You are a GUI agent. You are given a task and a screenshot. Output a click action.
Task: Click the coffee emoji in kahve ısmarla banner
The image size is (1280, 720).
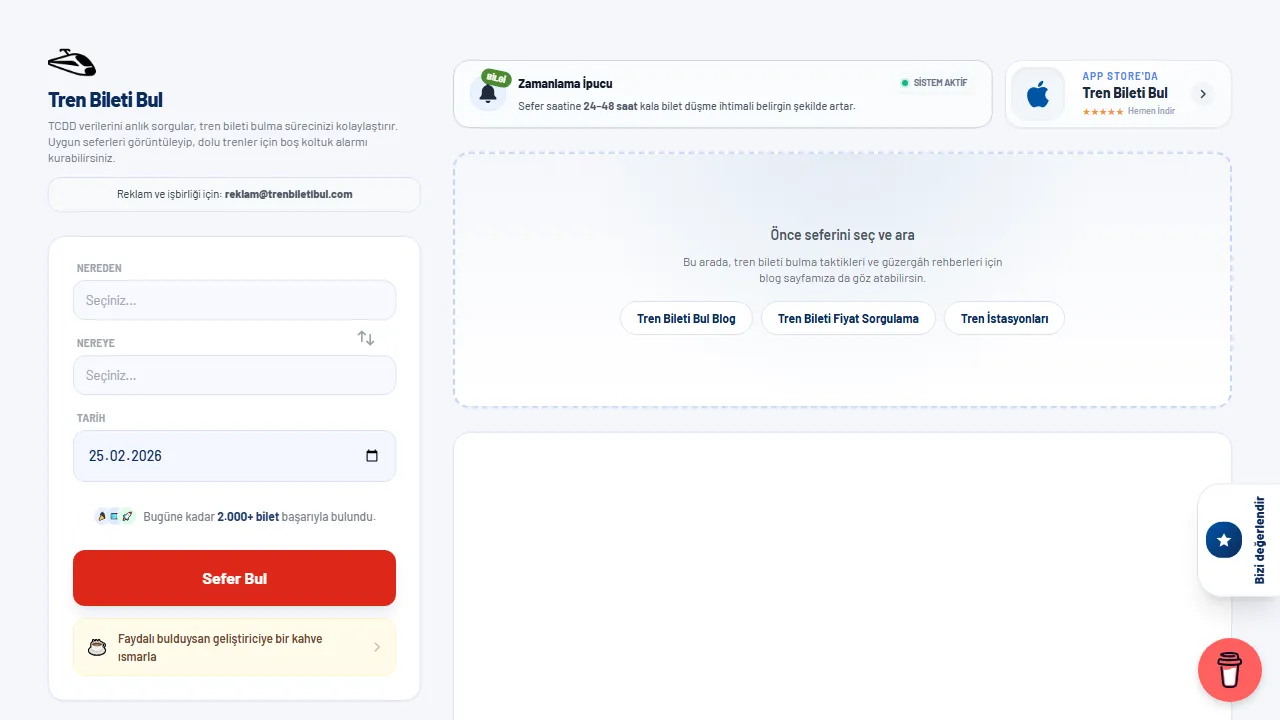(x=97, y=645)
